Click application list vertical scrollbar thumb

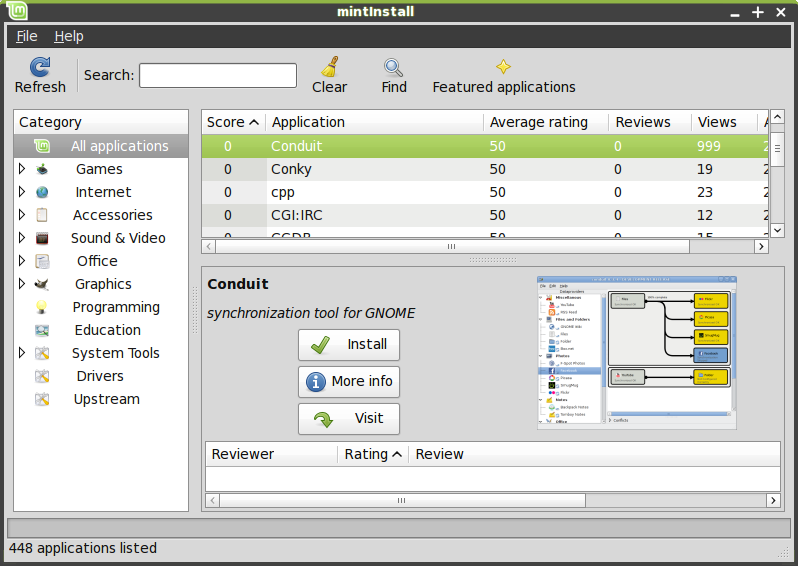pyautogui.click(x=777, y=149)
